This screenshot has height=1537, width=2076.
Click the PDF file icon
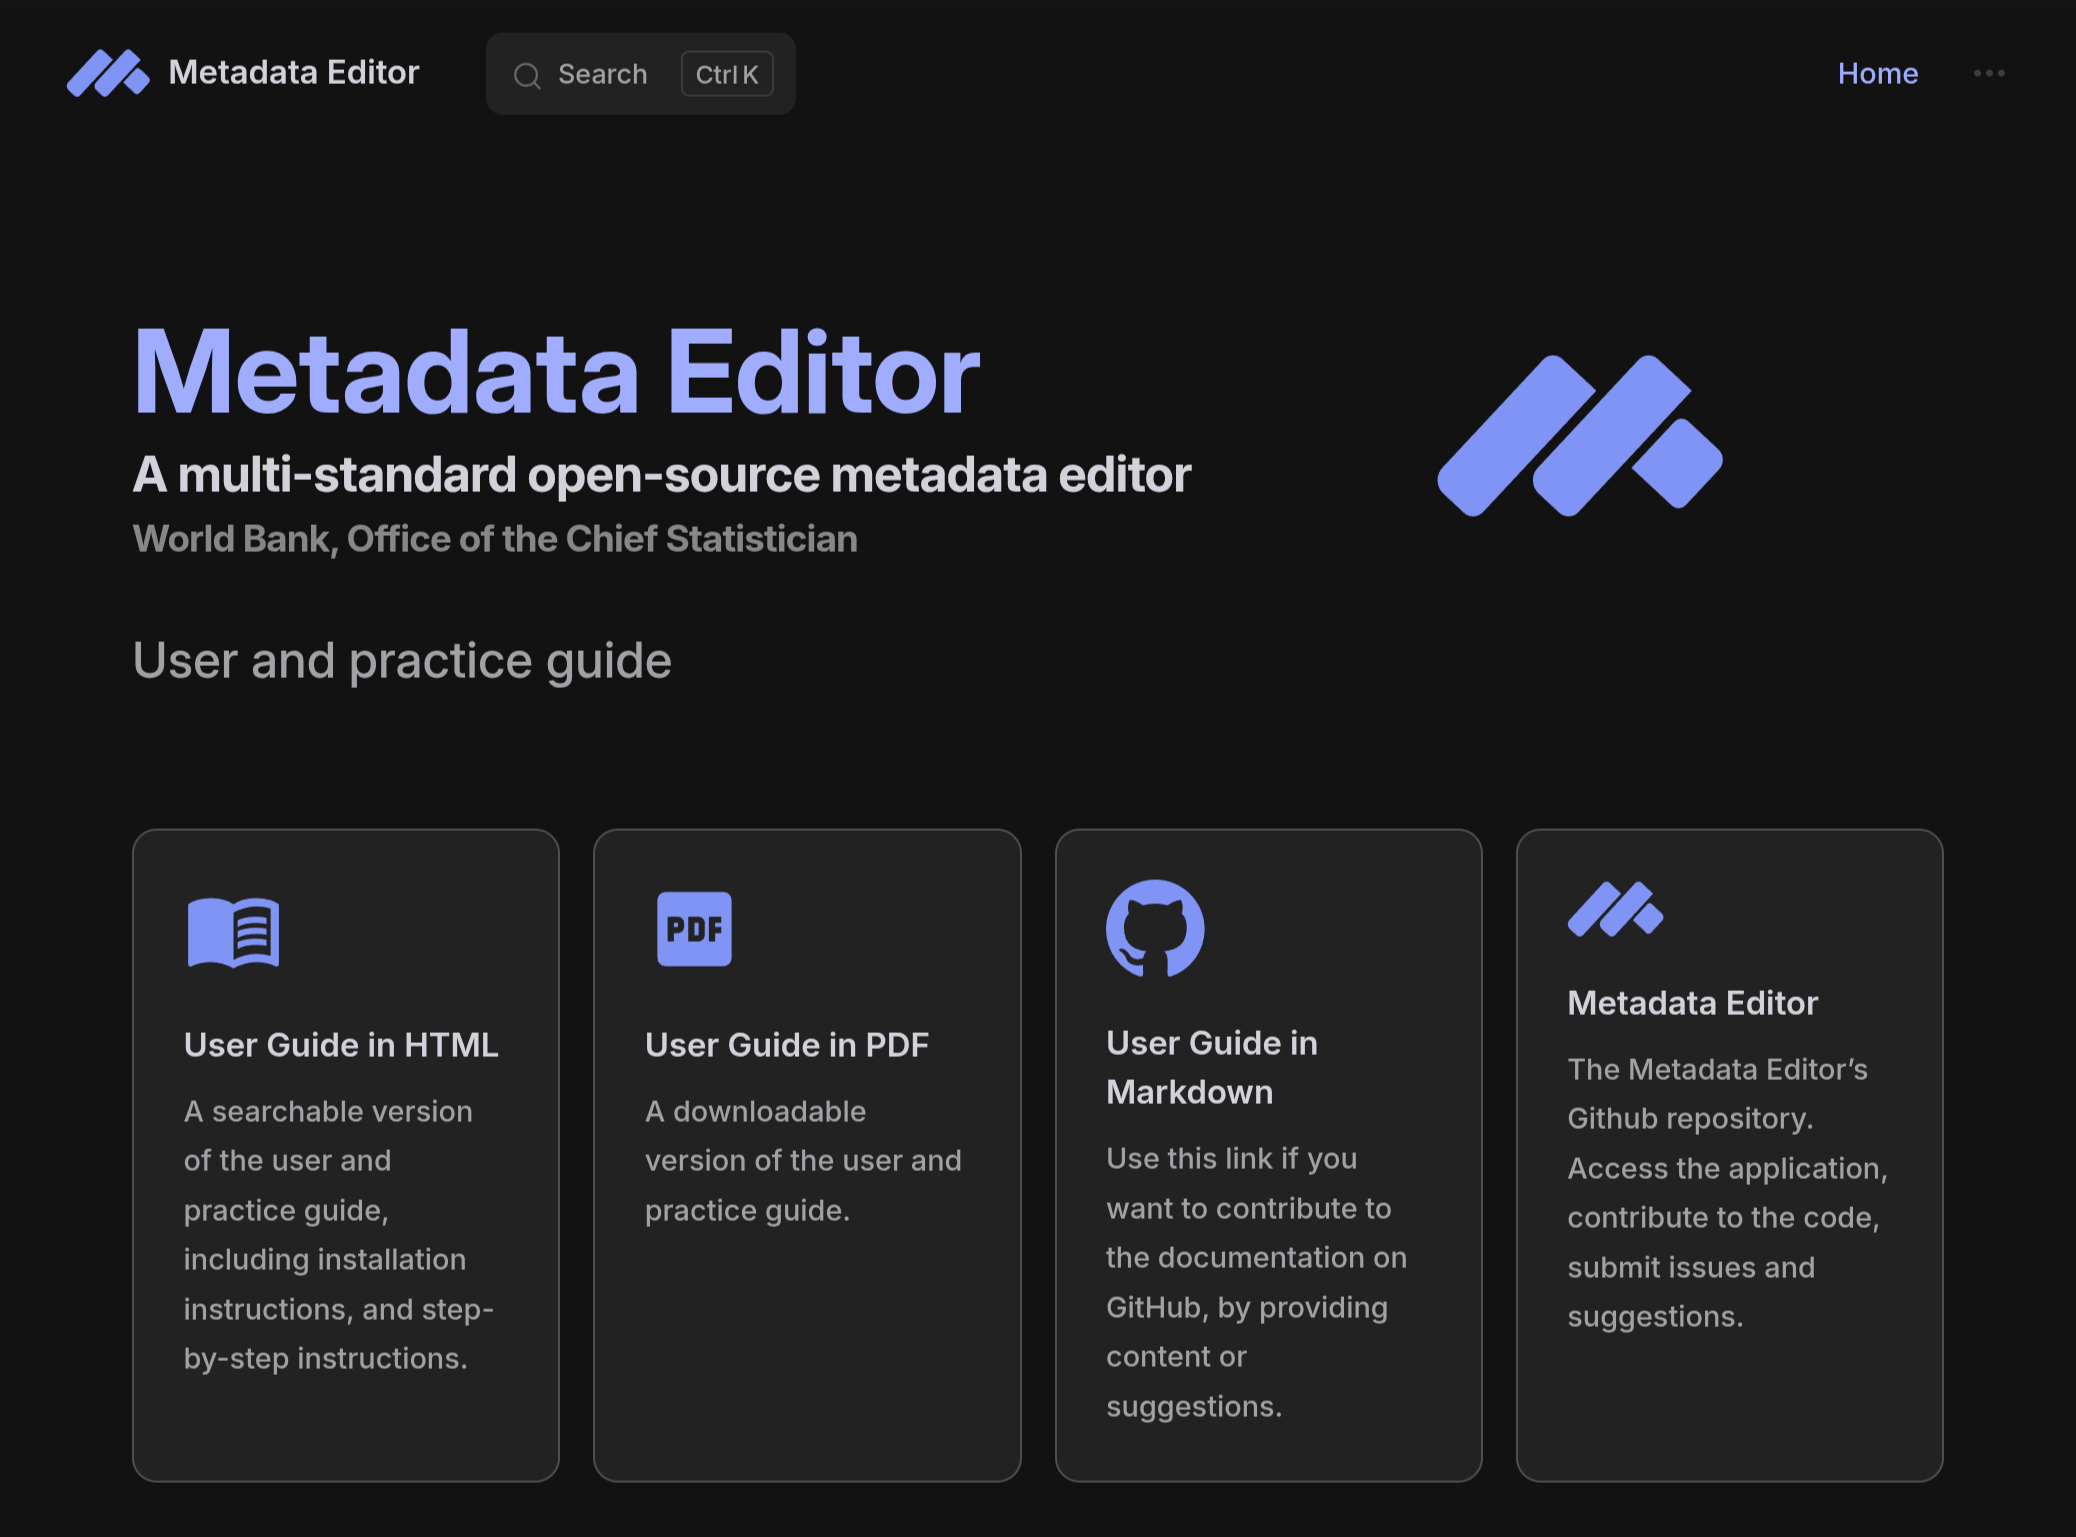click(694, 929)
